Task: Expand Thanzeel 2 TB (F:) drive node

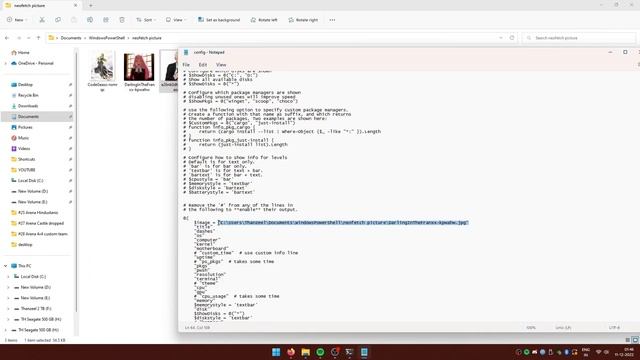Action: [8, 309]
